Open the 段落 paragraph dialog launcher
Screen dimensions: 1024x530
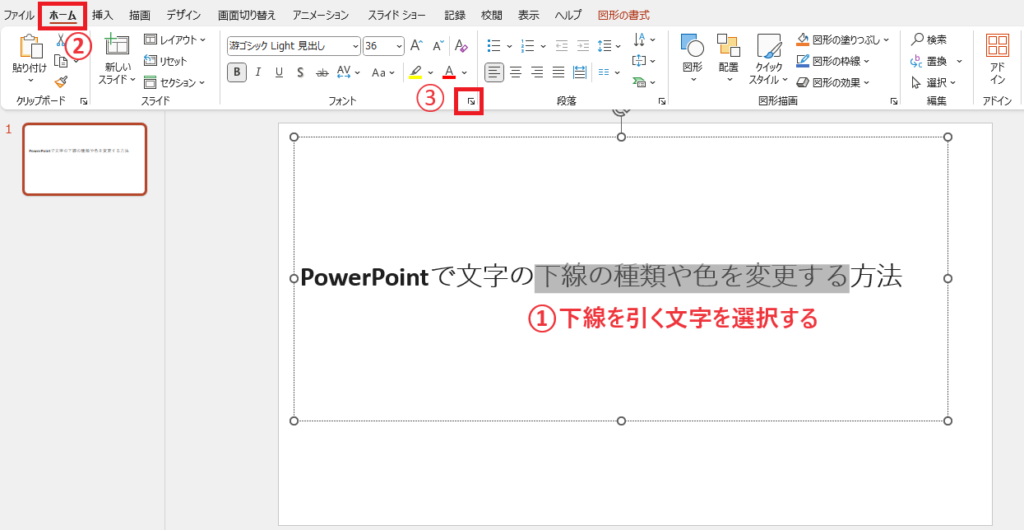pyautogui.click(x=662, y=102)
